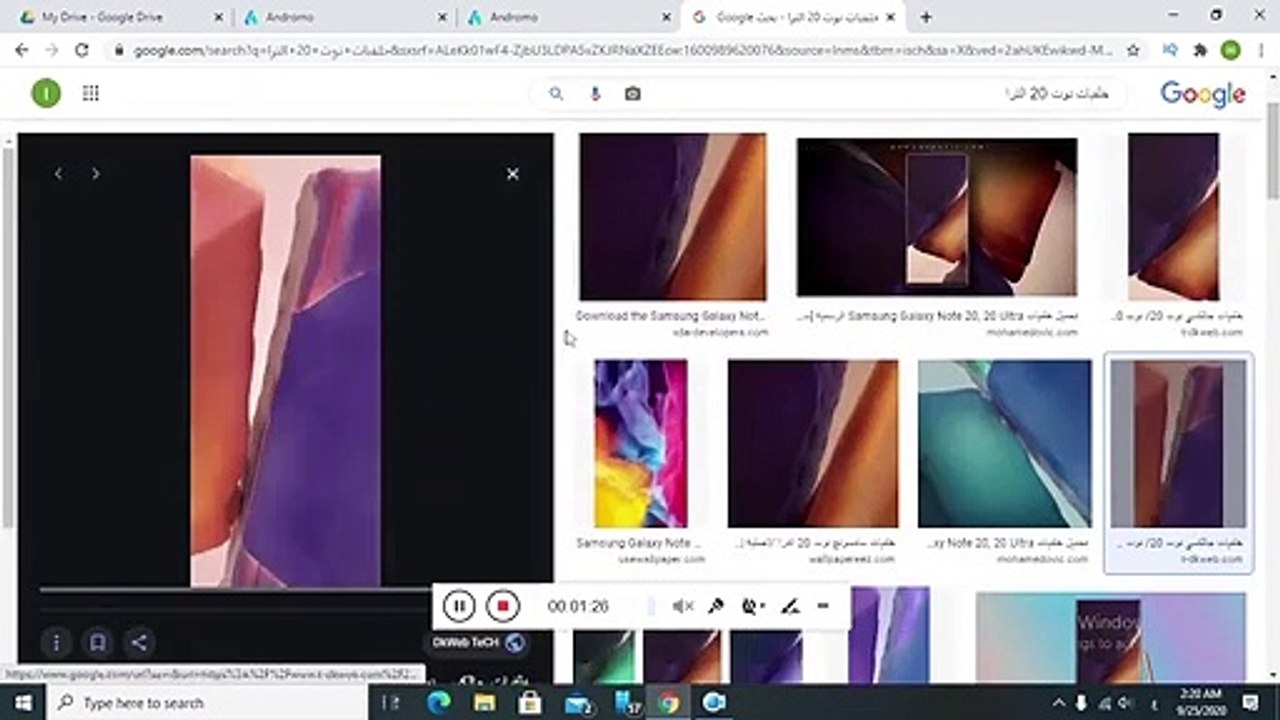
Task: Open search by image camera icon
Action: pos(632,94)
